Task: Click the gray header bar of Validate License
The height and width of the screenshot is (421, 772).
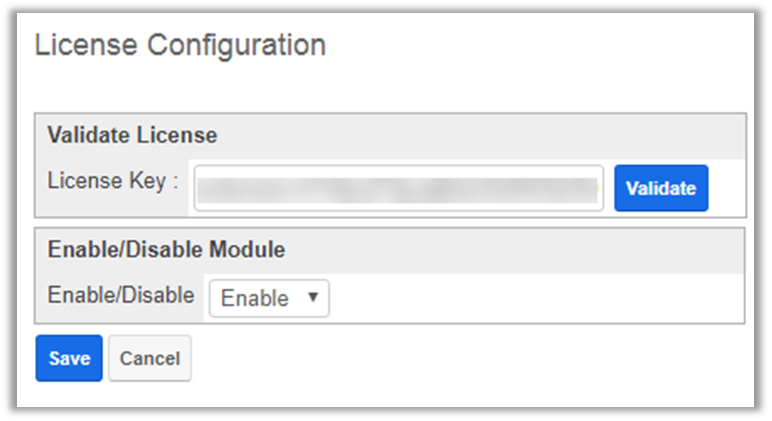Action: [480, 135]
